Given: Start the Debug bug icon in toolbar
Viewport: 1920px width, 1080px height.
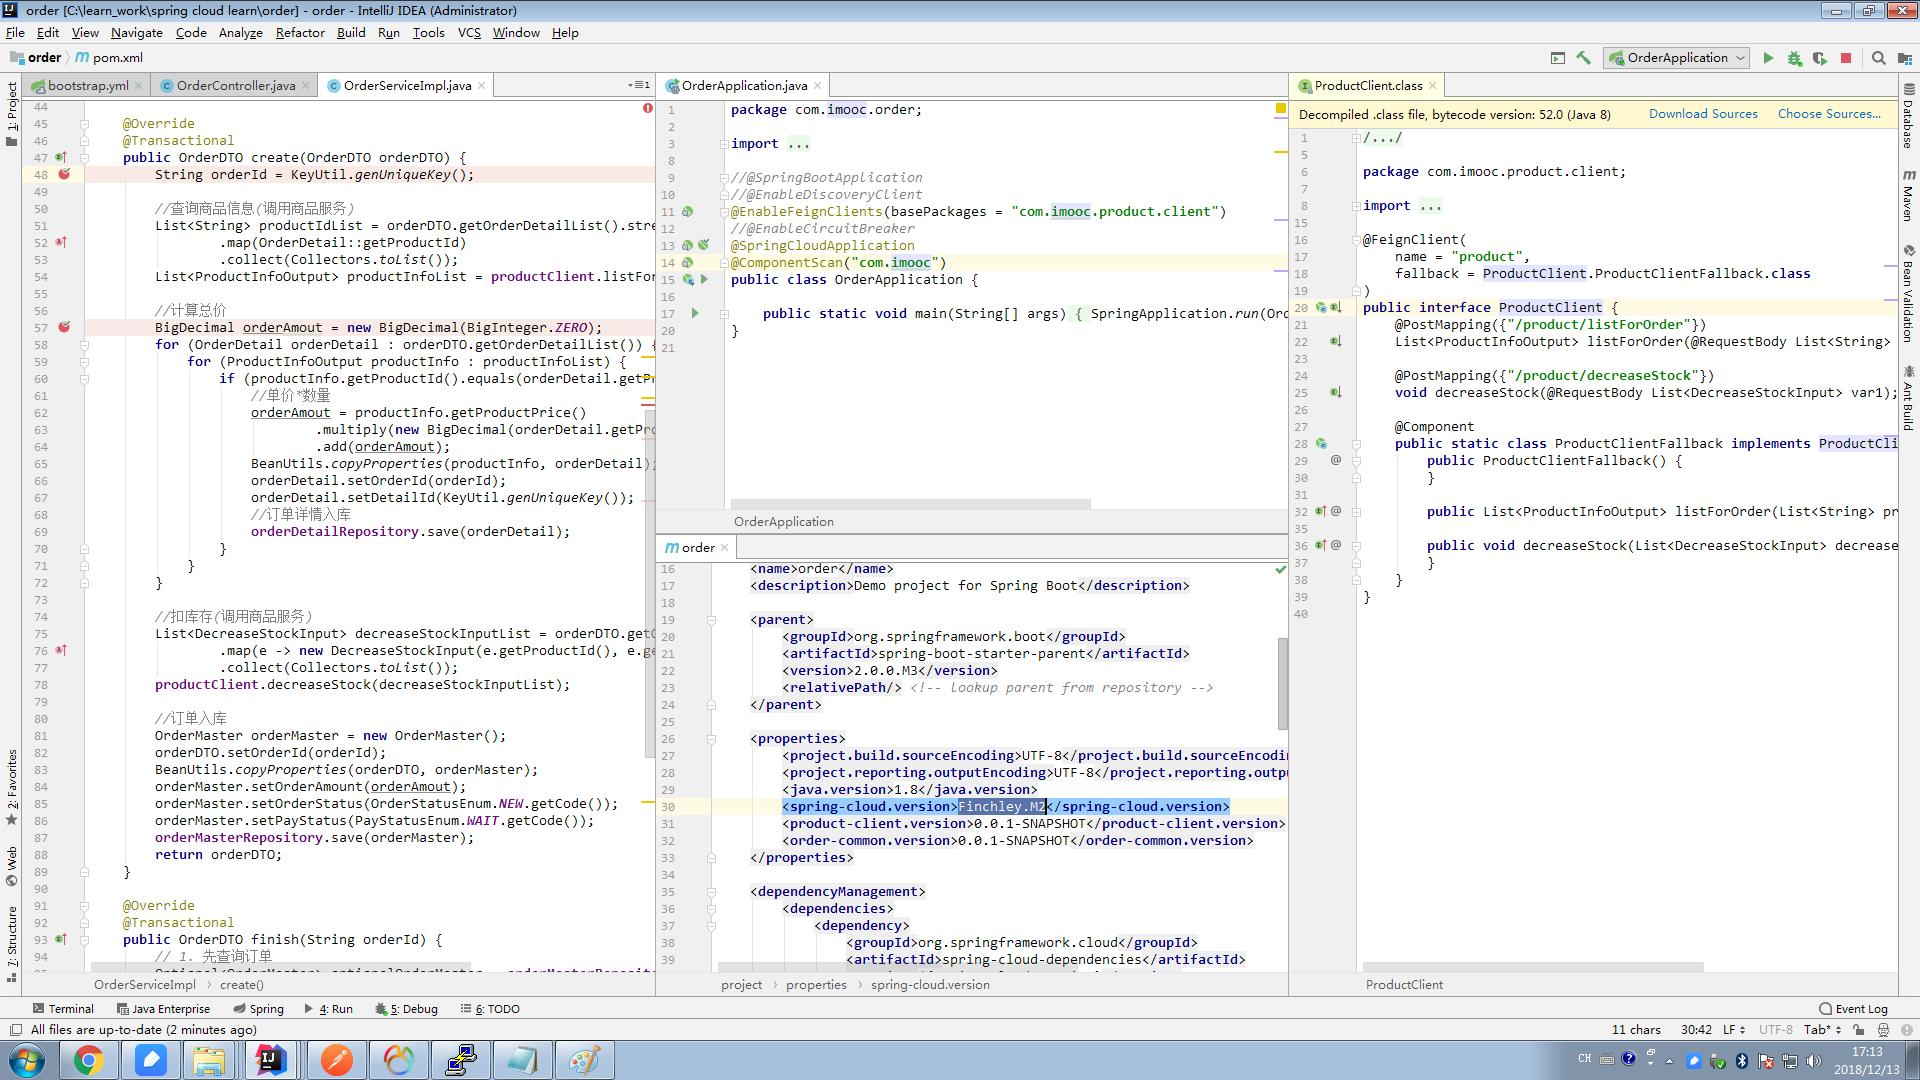Looking at the screenshot, I should [x=1794, y=58].
